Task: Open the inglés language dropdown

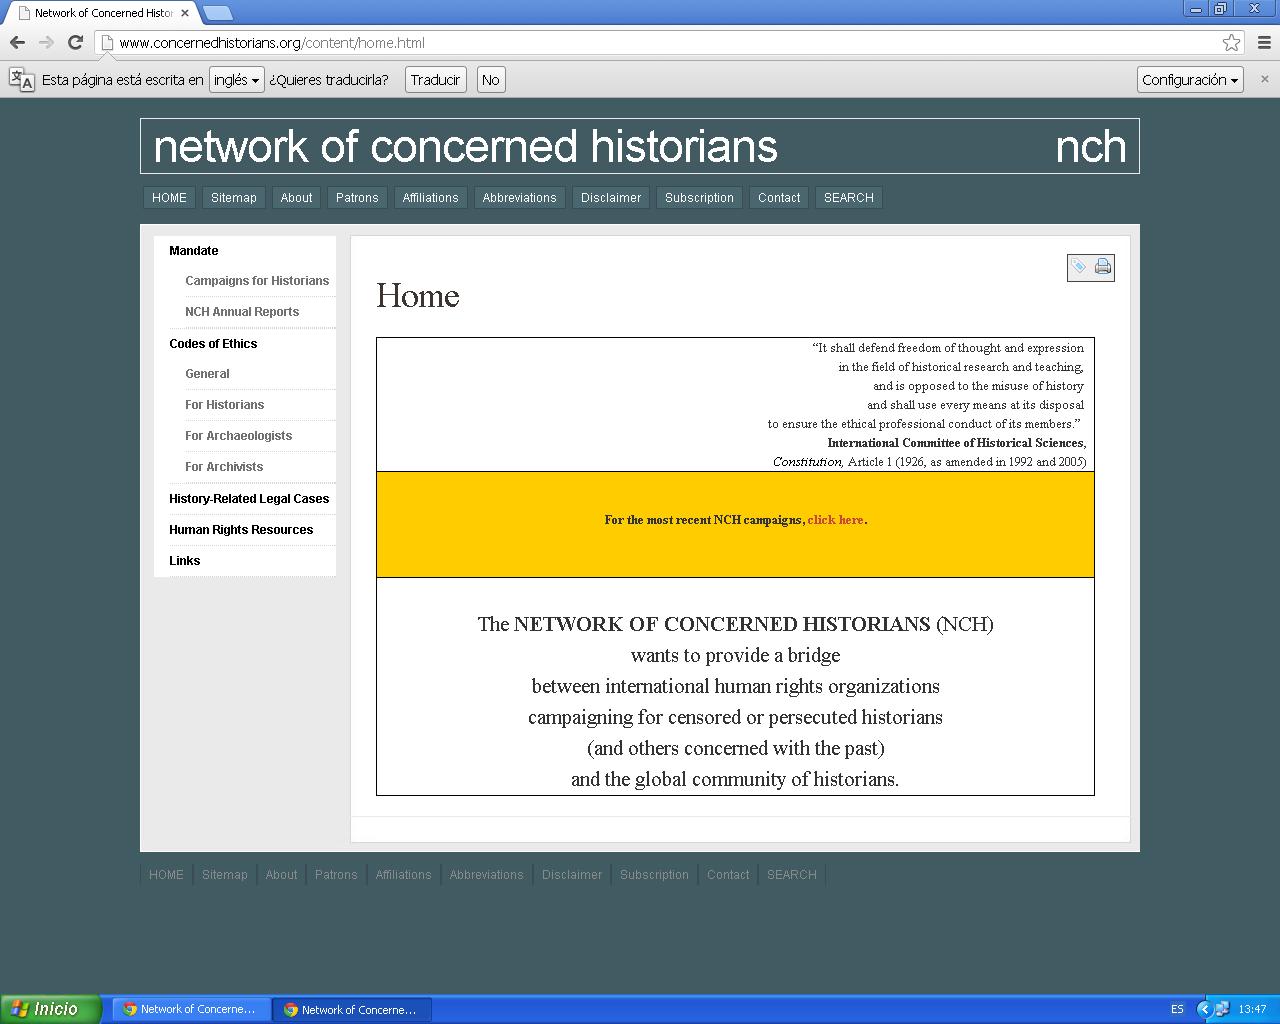Action: coord(236,80)
